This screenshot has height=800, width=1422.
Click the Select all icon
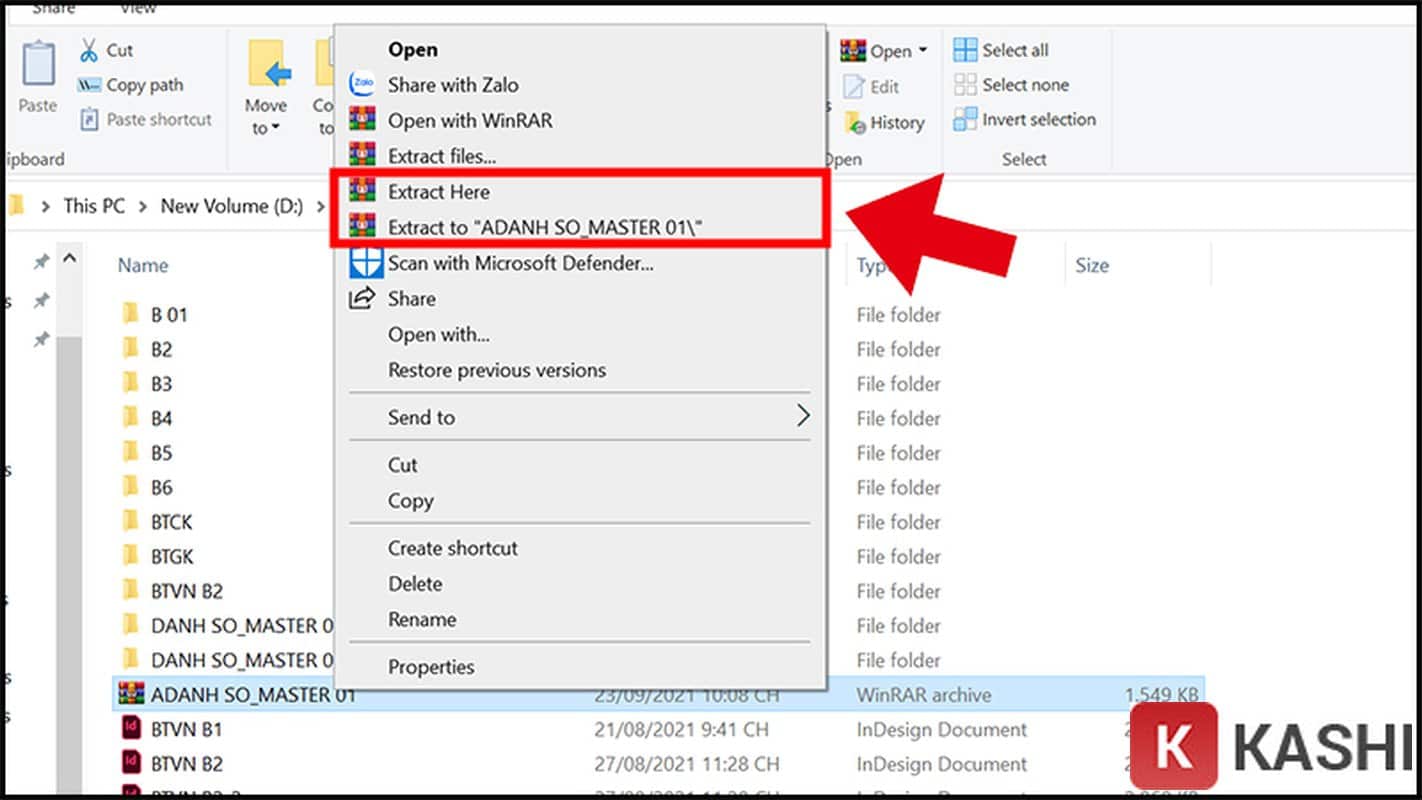965,50
